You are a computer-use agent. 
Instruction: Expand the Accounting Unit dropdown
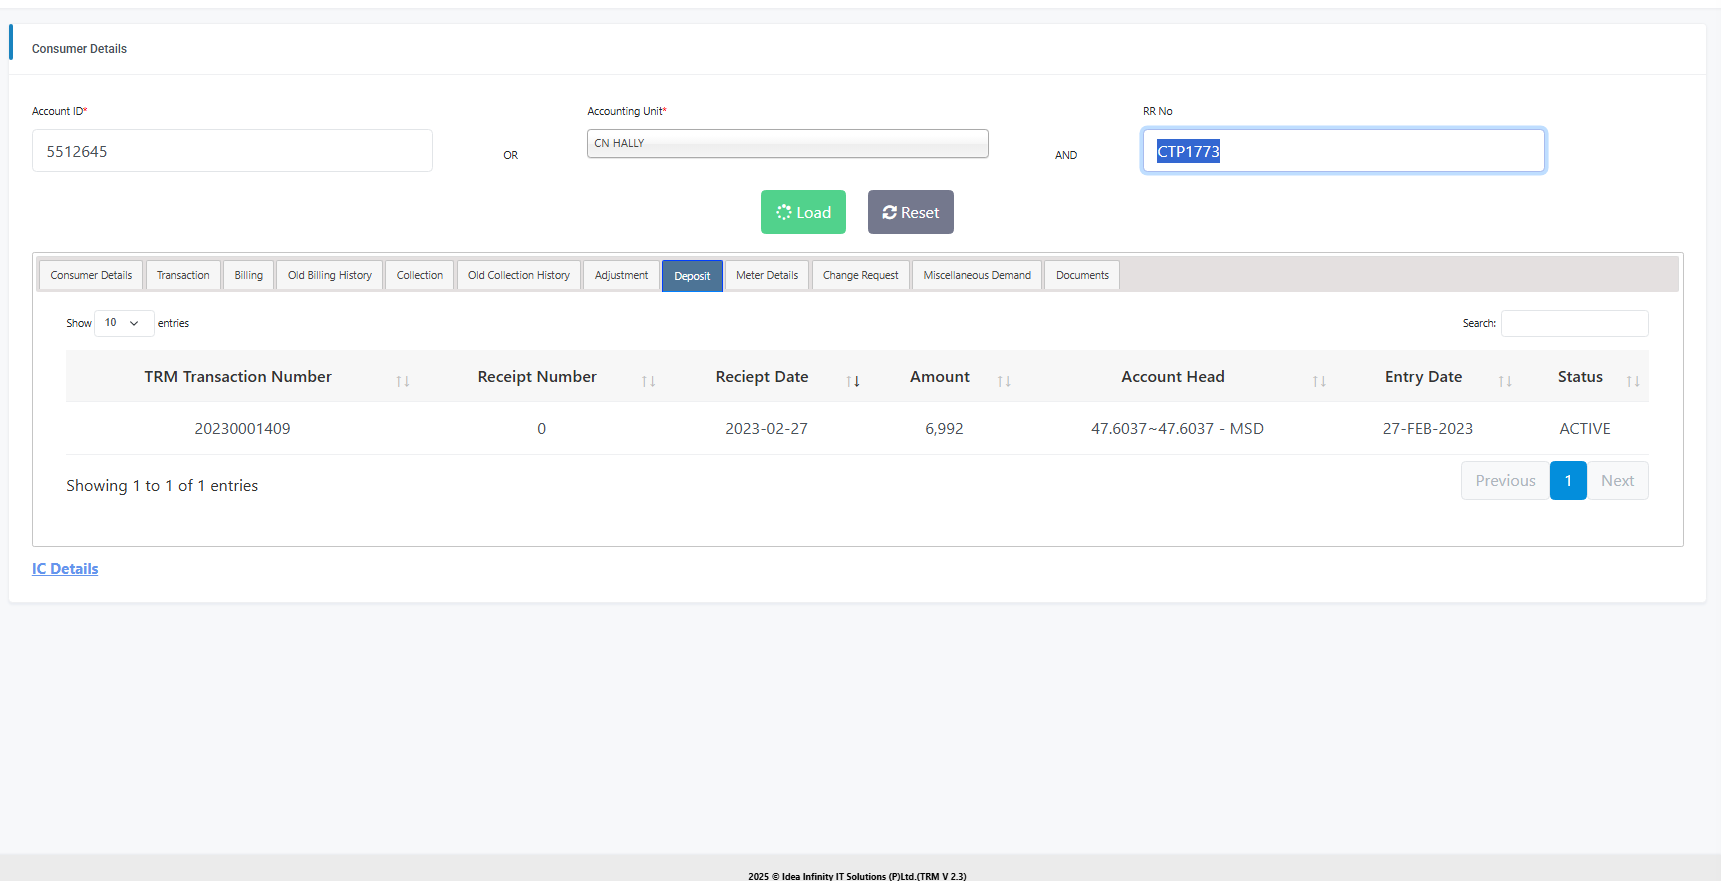pos(787,143)
